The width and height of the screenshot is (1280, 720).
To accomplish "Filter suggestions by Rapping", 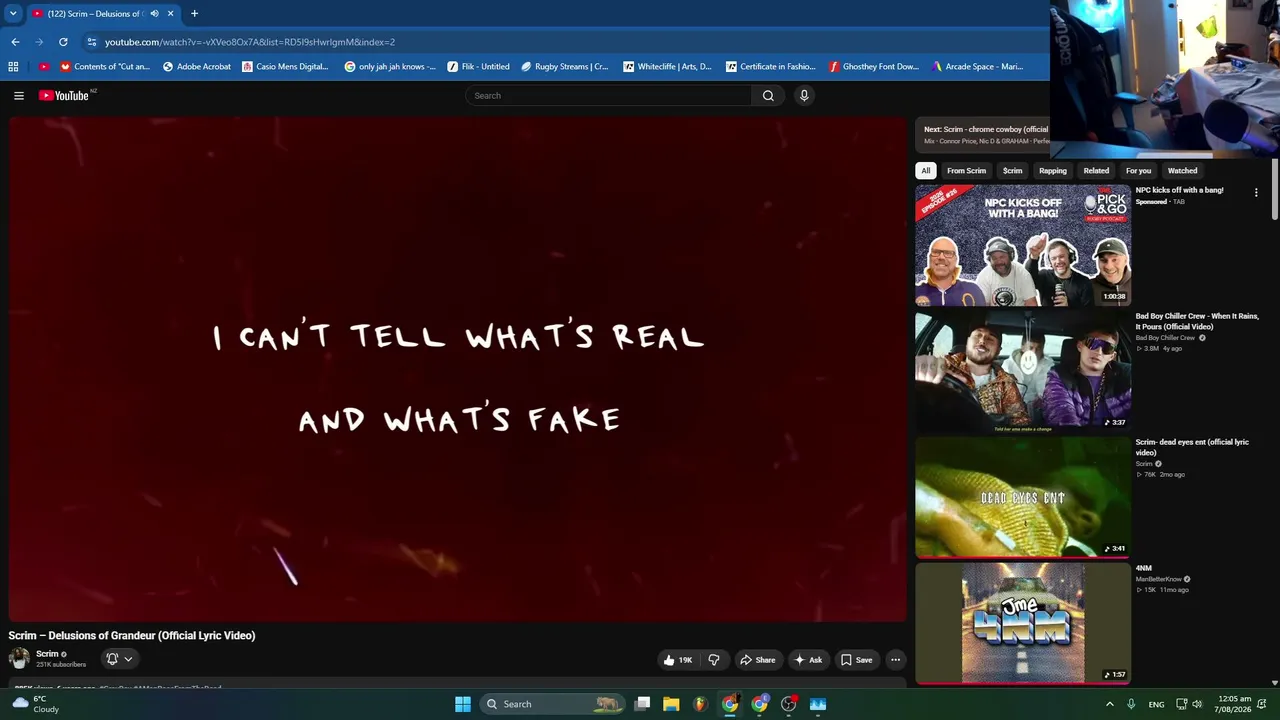I will pos(1053,171).
